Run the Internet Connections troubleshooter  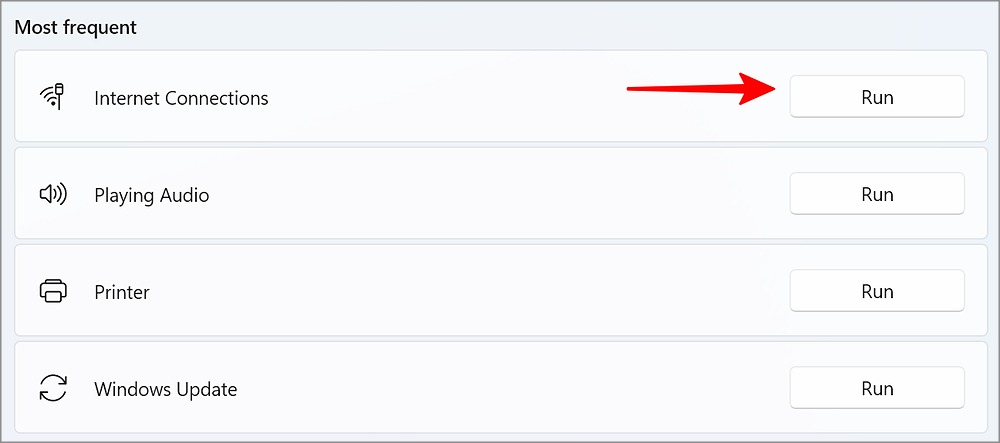pyautogui.click(x=877, y=97)
